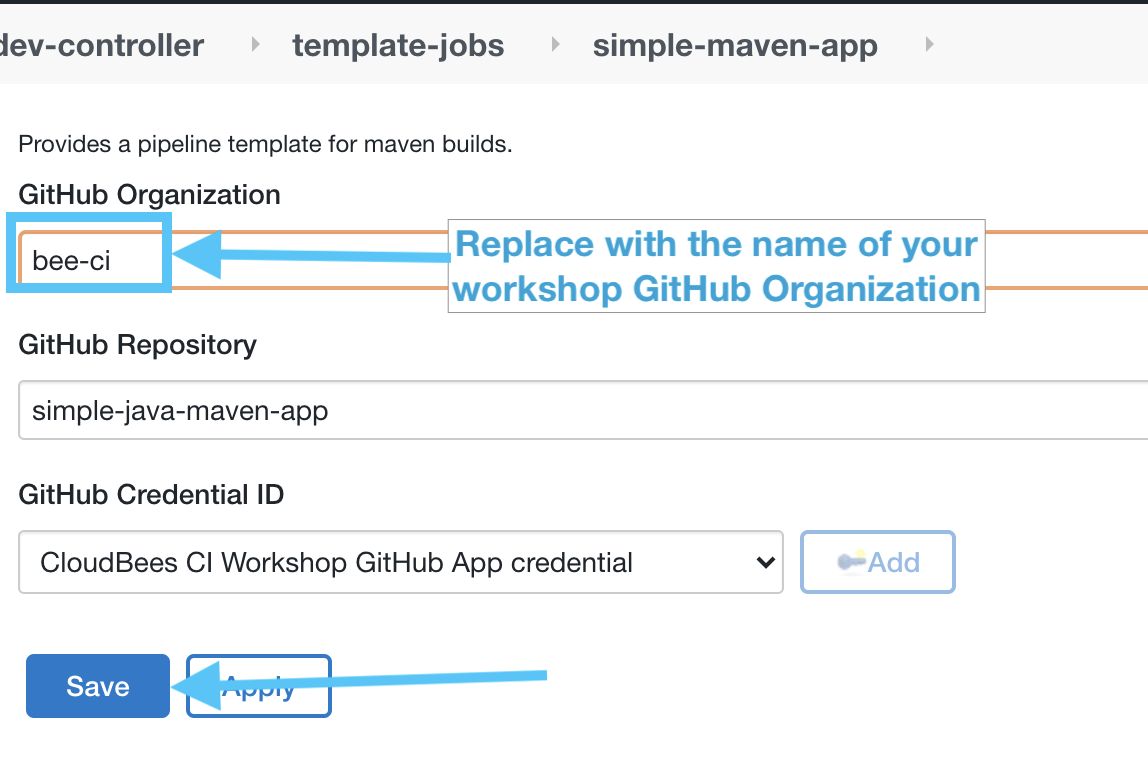The height and width of the screenshot is (760, 1148).
Task: Click the chevron following simple-maven-app
Action: click(928, 44)
